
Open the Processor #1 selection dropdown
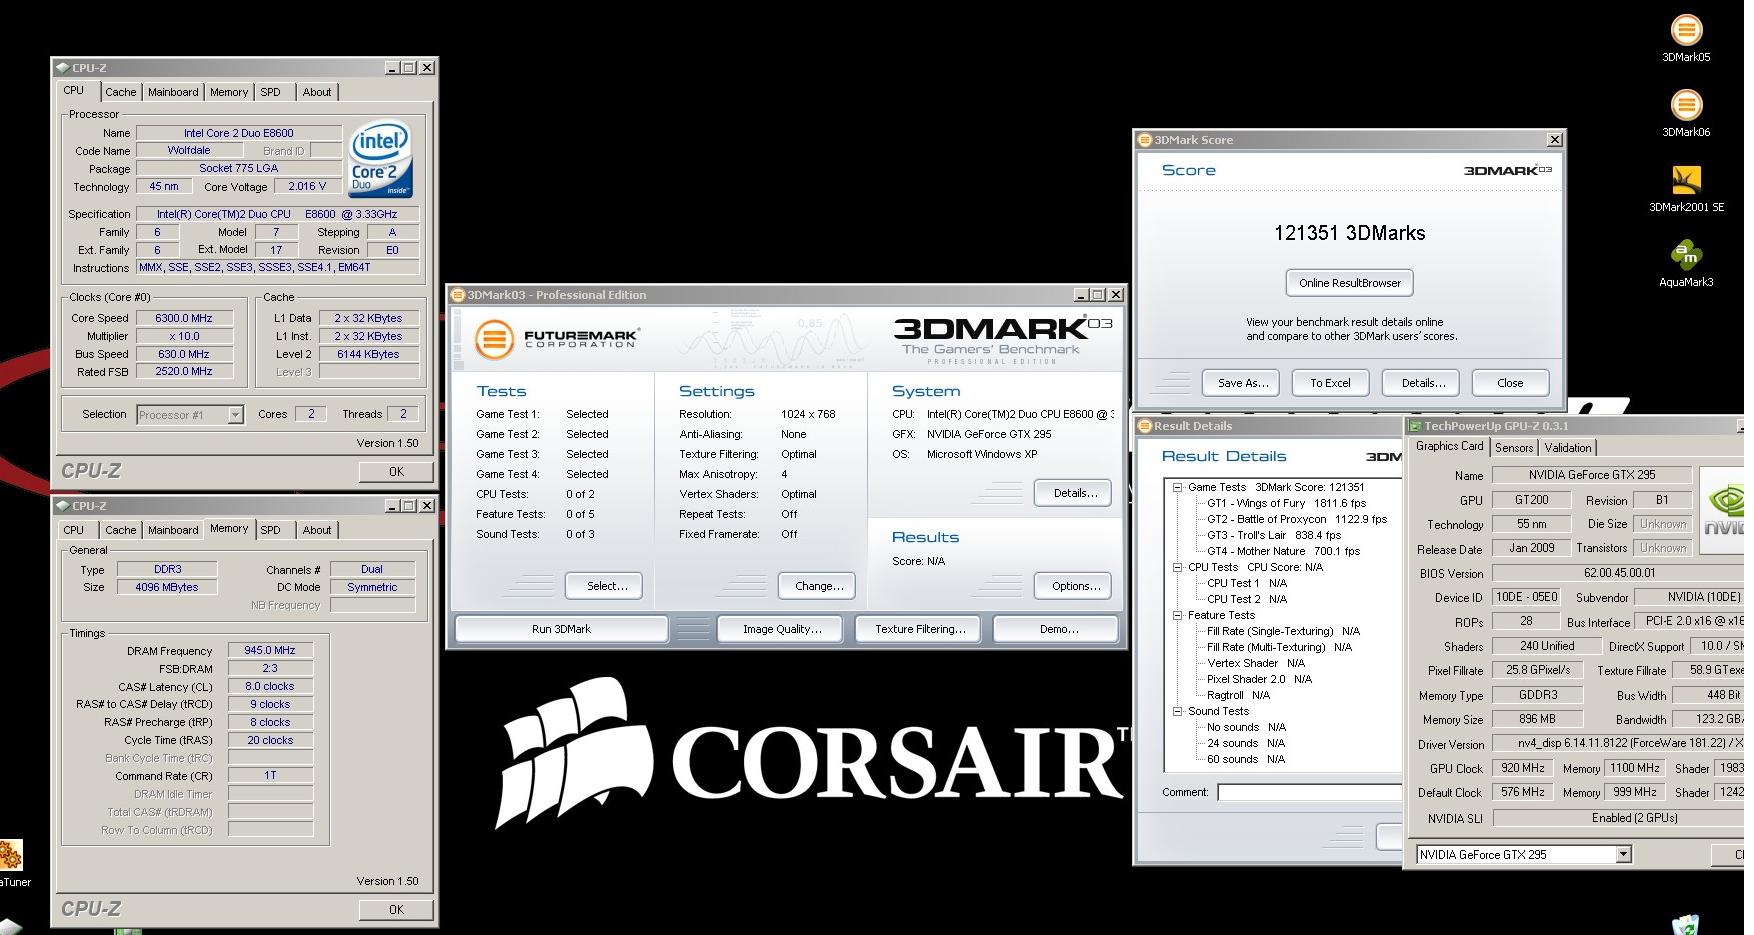pyautogui.click(x=235, y=415)
